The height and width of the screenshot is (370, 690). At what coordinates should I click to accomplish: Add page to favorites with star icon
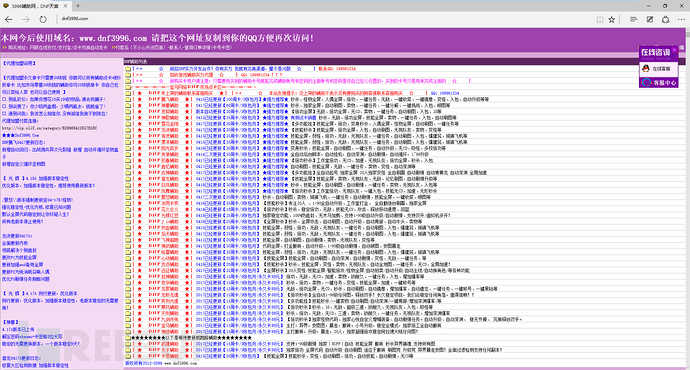point(612,19)
